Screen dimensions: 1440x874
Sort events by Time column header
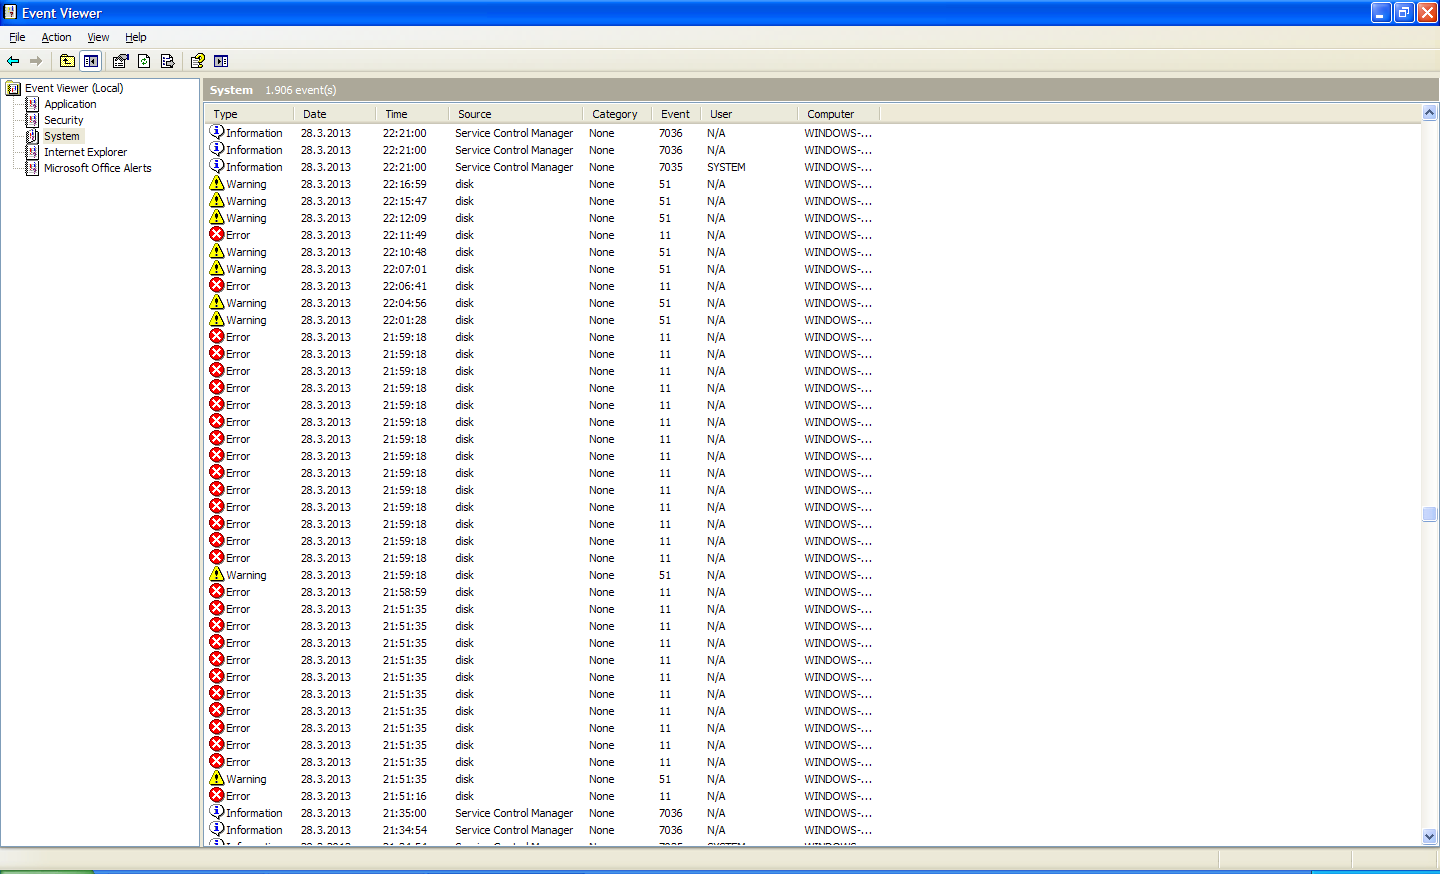[x=412, y=114]
